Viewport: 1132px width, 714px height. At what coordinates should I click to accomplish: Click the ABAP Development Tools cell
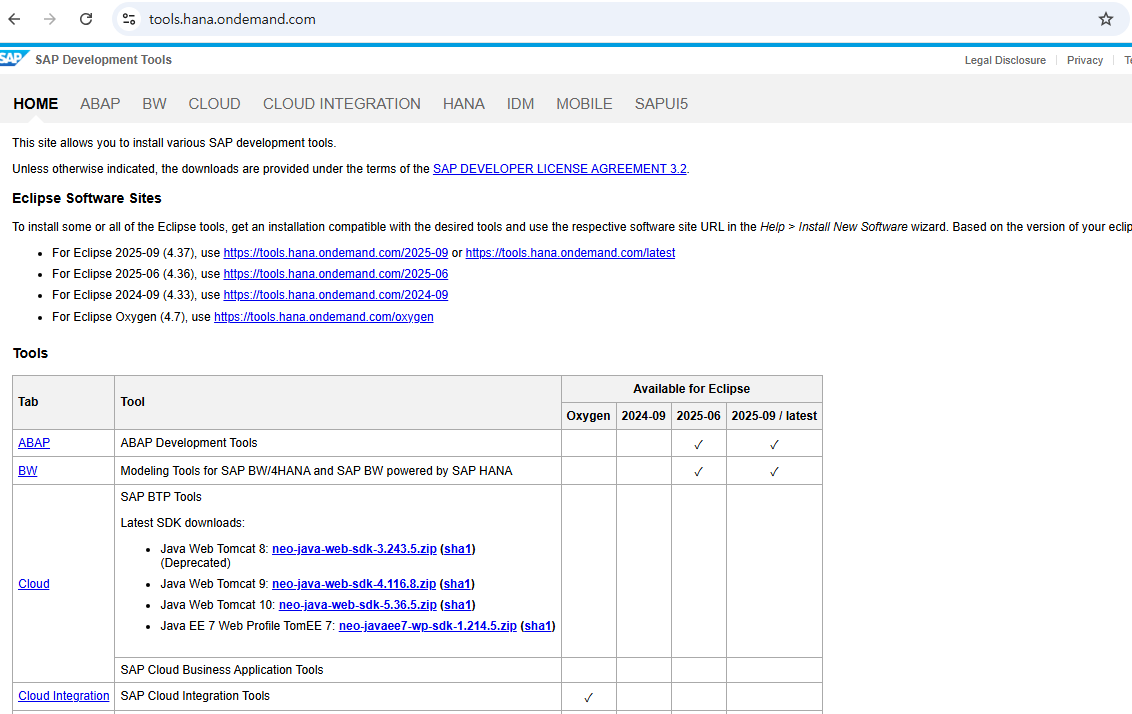point(337,443)
